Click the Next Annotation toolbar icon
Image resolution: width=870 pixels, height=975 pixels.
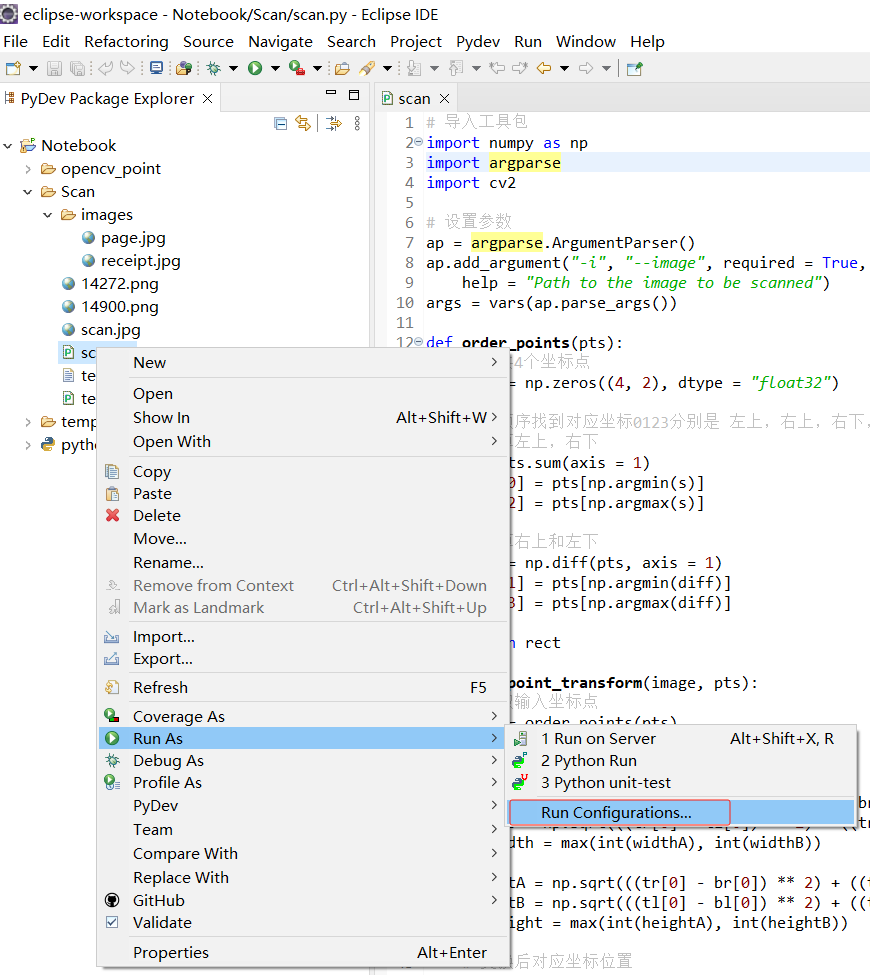click(x=414, y=68)
